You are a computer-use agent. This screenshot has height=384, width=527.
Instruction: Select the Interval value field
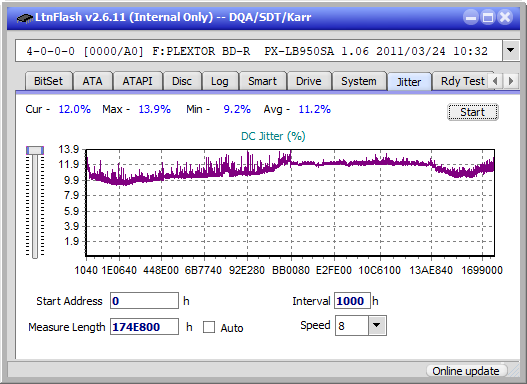click(x=352, y=301)
